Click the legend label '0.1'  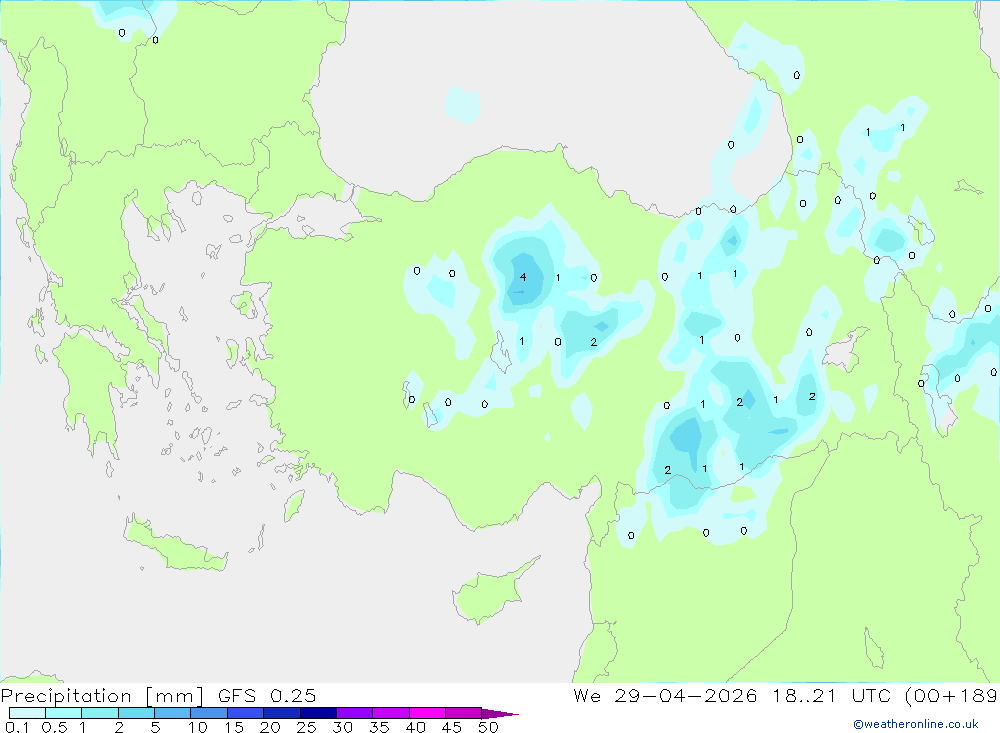pyautogui.click(x=17, y=727)
